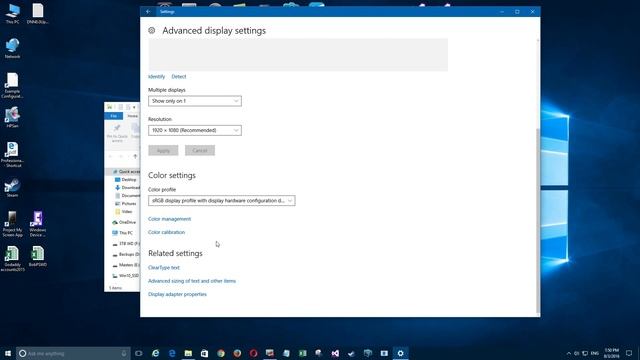Select Video in File Explorer sidebar
Screen dimensions: 640x360
[x=124, y=212]
